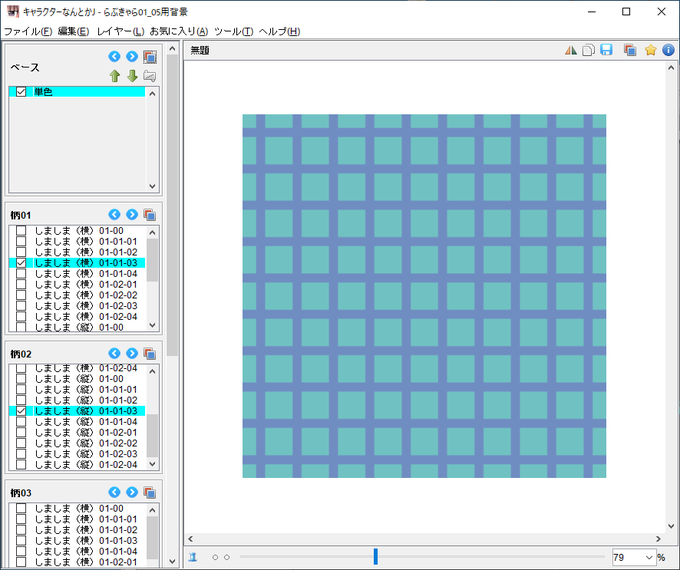Click previous arrow in ベース panel
Image resolution: width=680 pixels, height=570 pixels.
(x=114, y=56)
